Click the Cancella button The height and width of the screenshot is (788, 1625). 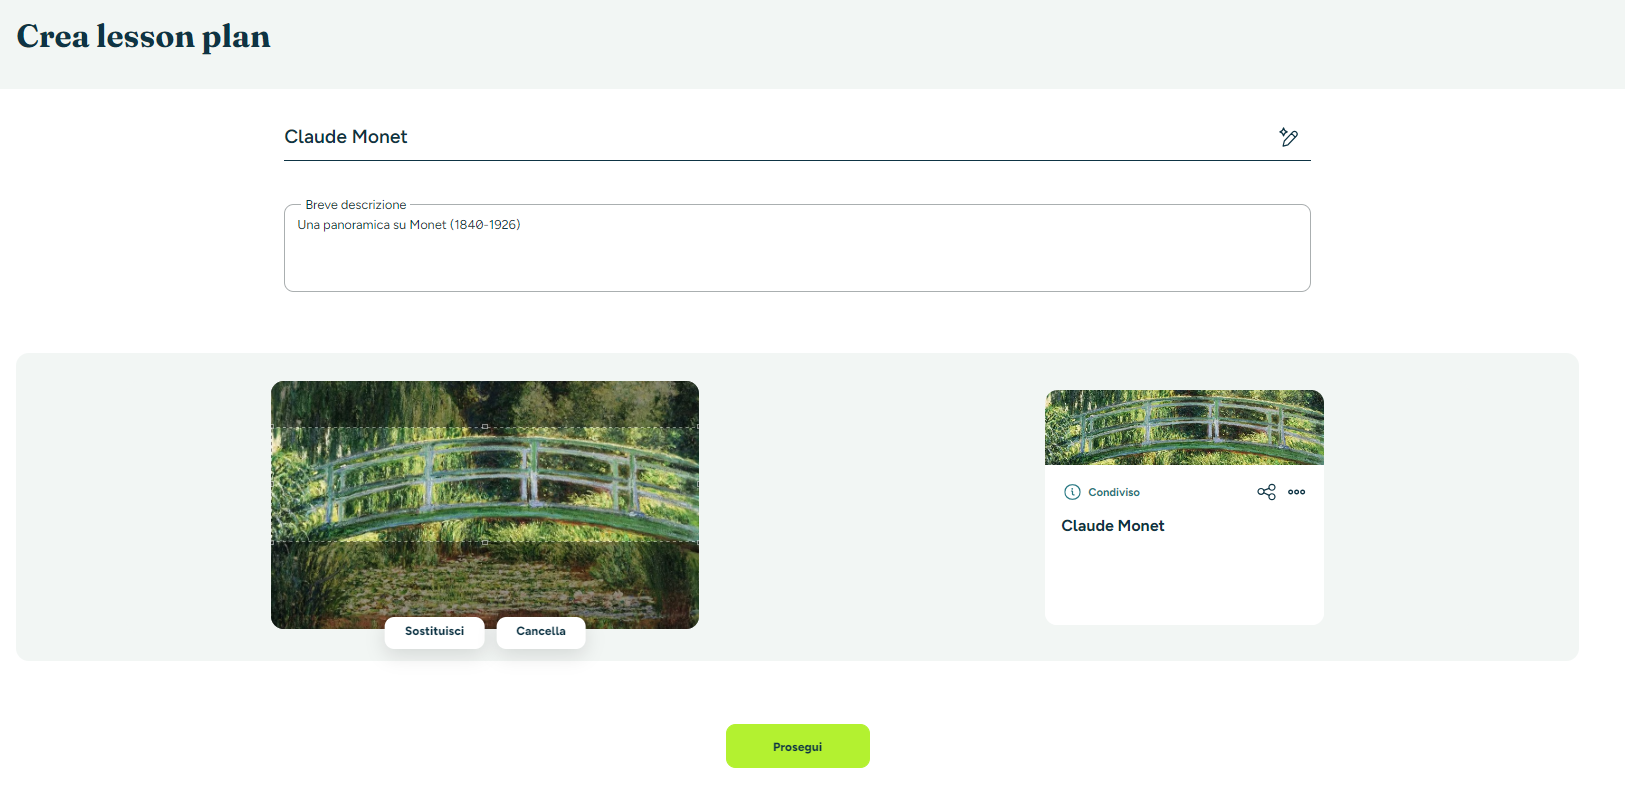point(541,632)
